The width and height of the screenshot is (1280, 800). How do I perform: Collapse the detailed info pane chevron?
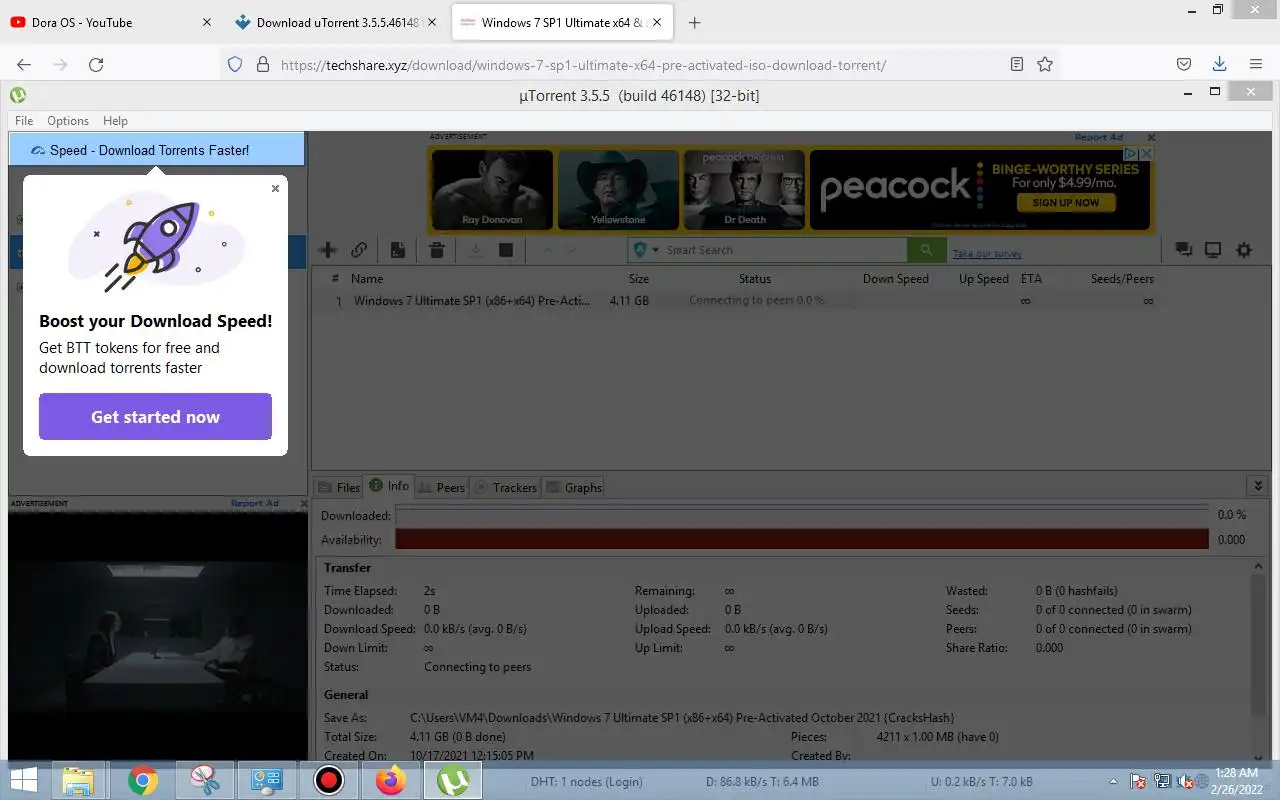(x=1258, y=486)
